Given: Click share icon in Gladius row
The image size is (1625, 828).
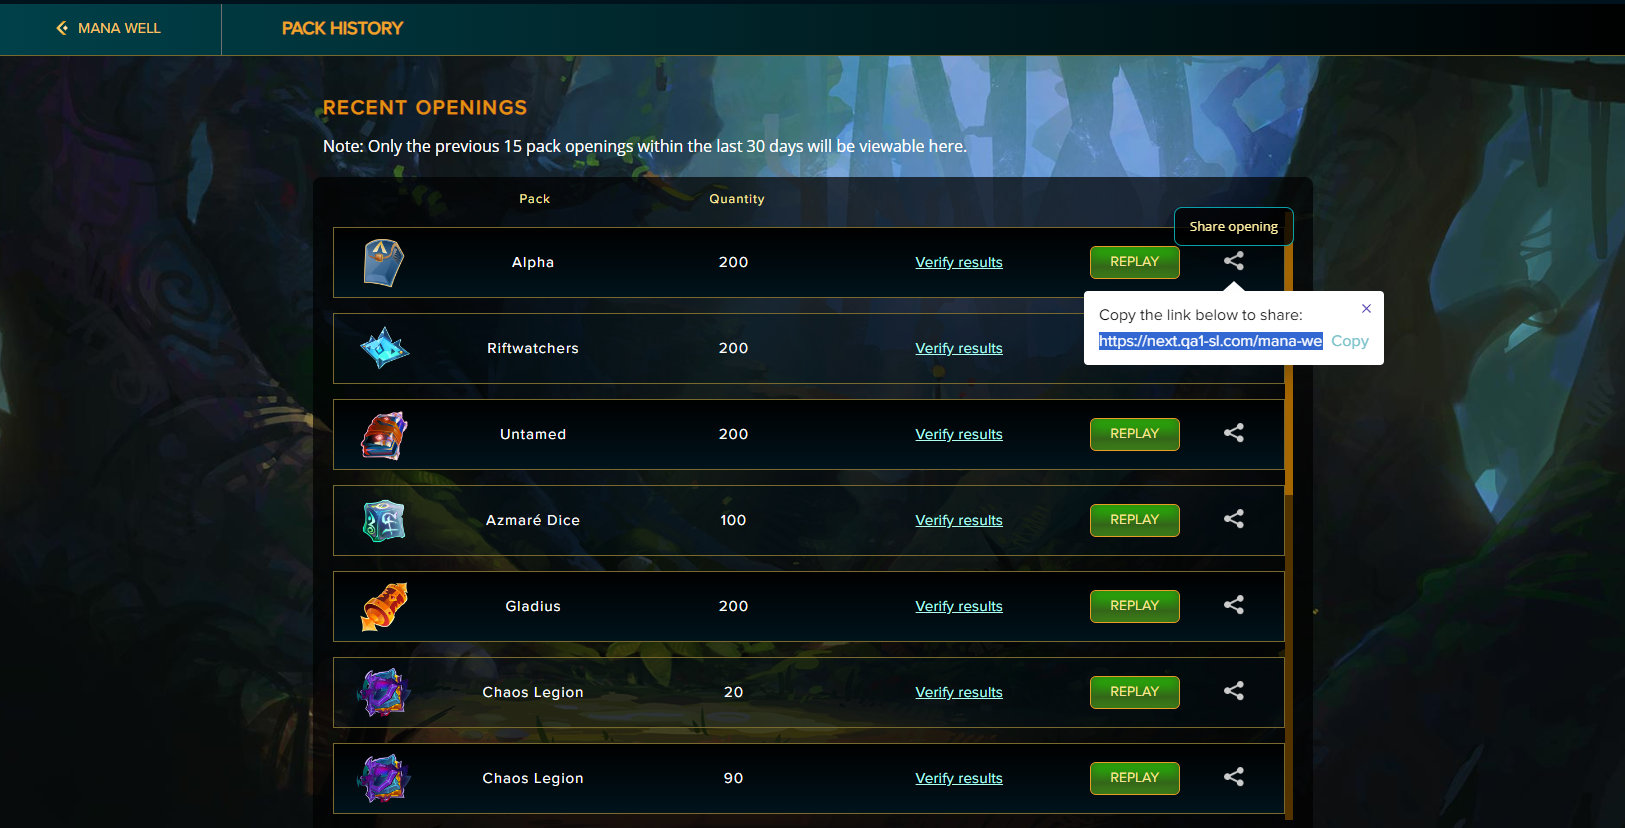Looking at the screenshot, I should 1234,605.
